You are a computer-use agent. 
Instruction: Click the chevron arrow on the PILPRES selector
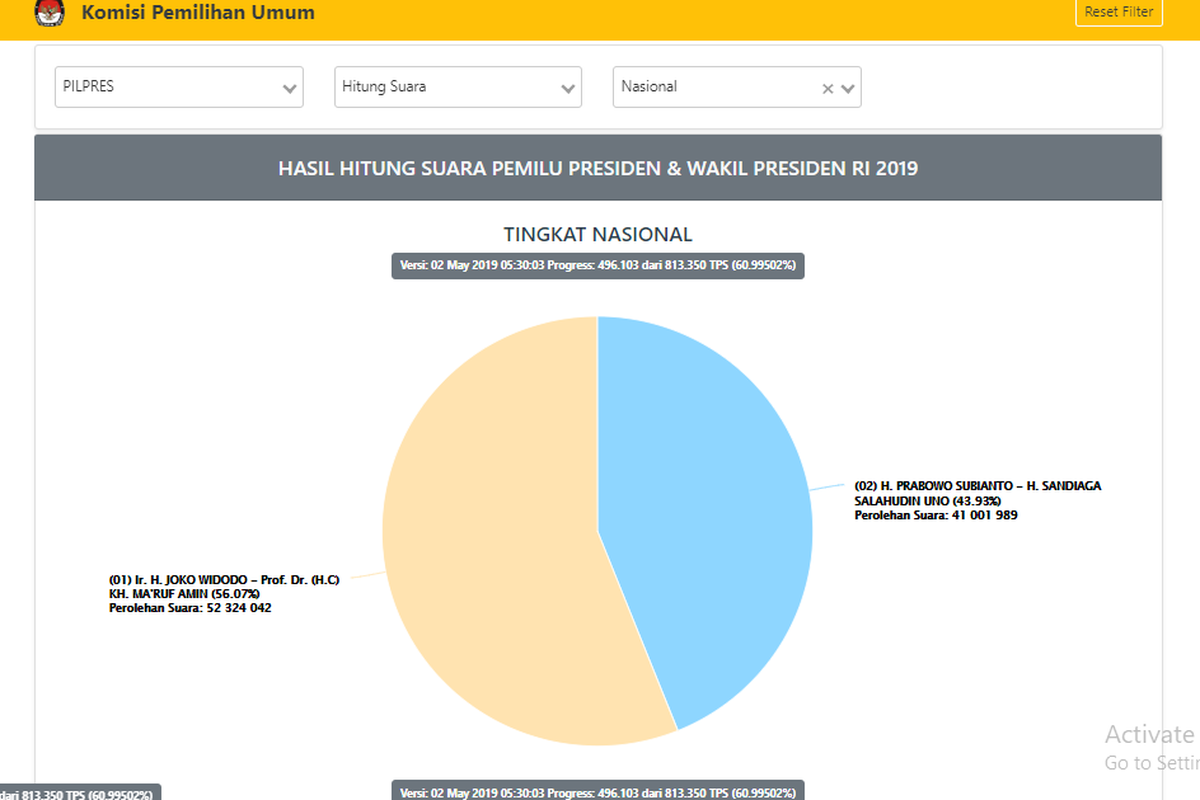(289, 87)
